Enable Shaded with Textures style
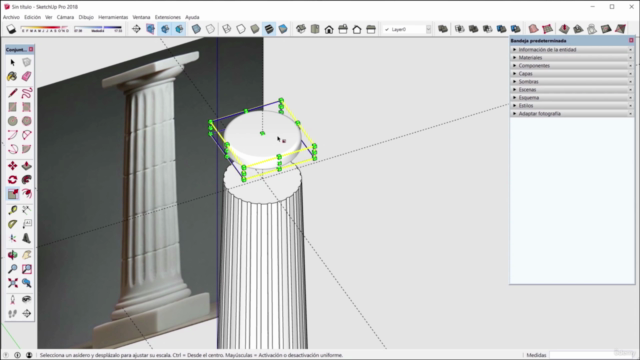This screenshot has height=360, width=640. pyautogui.click(x=269, y=29)
